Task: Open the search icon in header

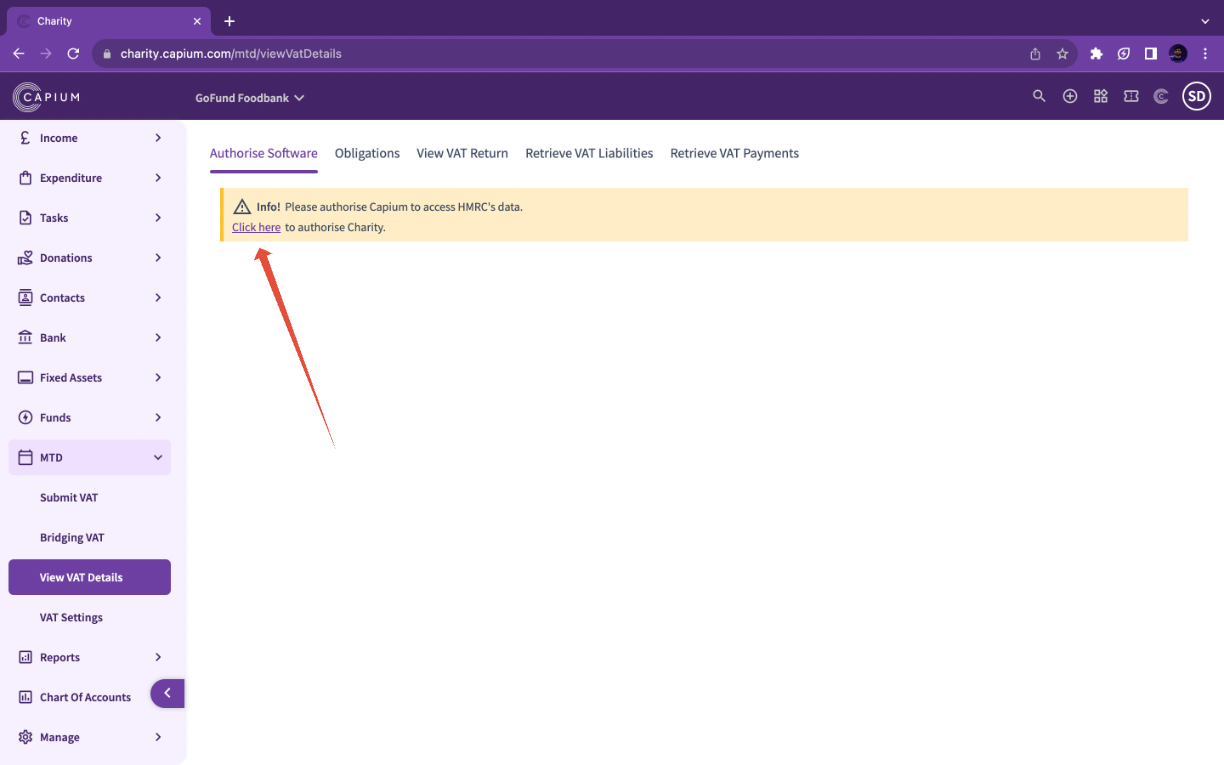Action: point(1039,96)
